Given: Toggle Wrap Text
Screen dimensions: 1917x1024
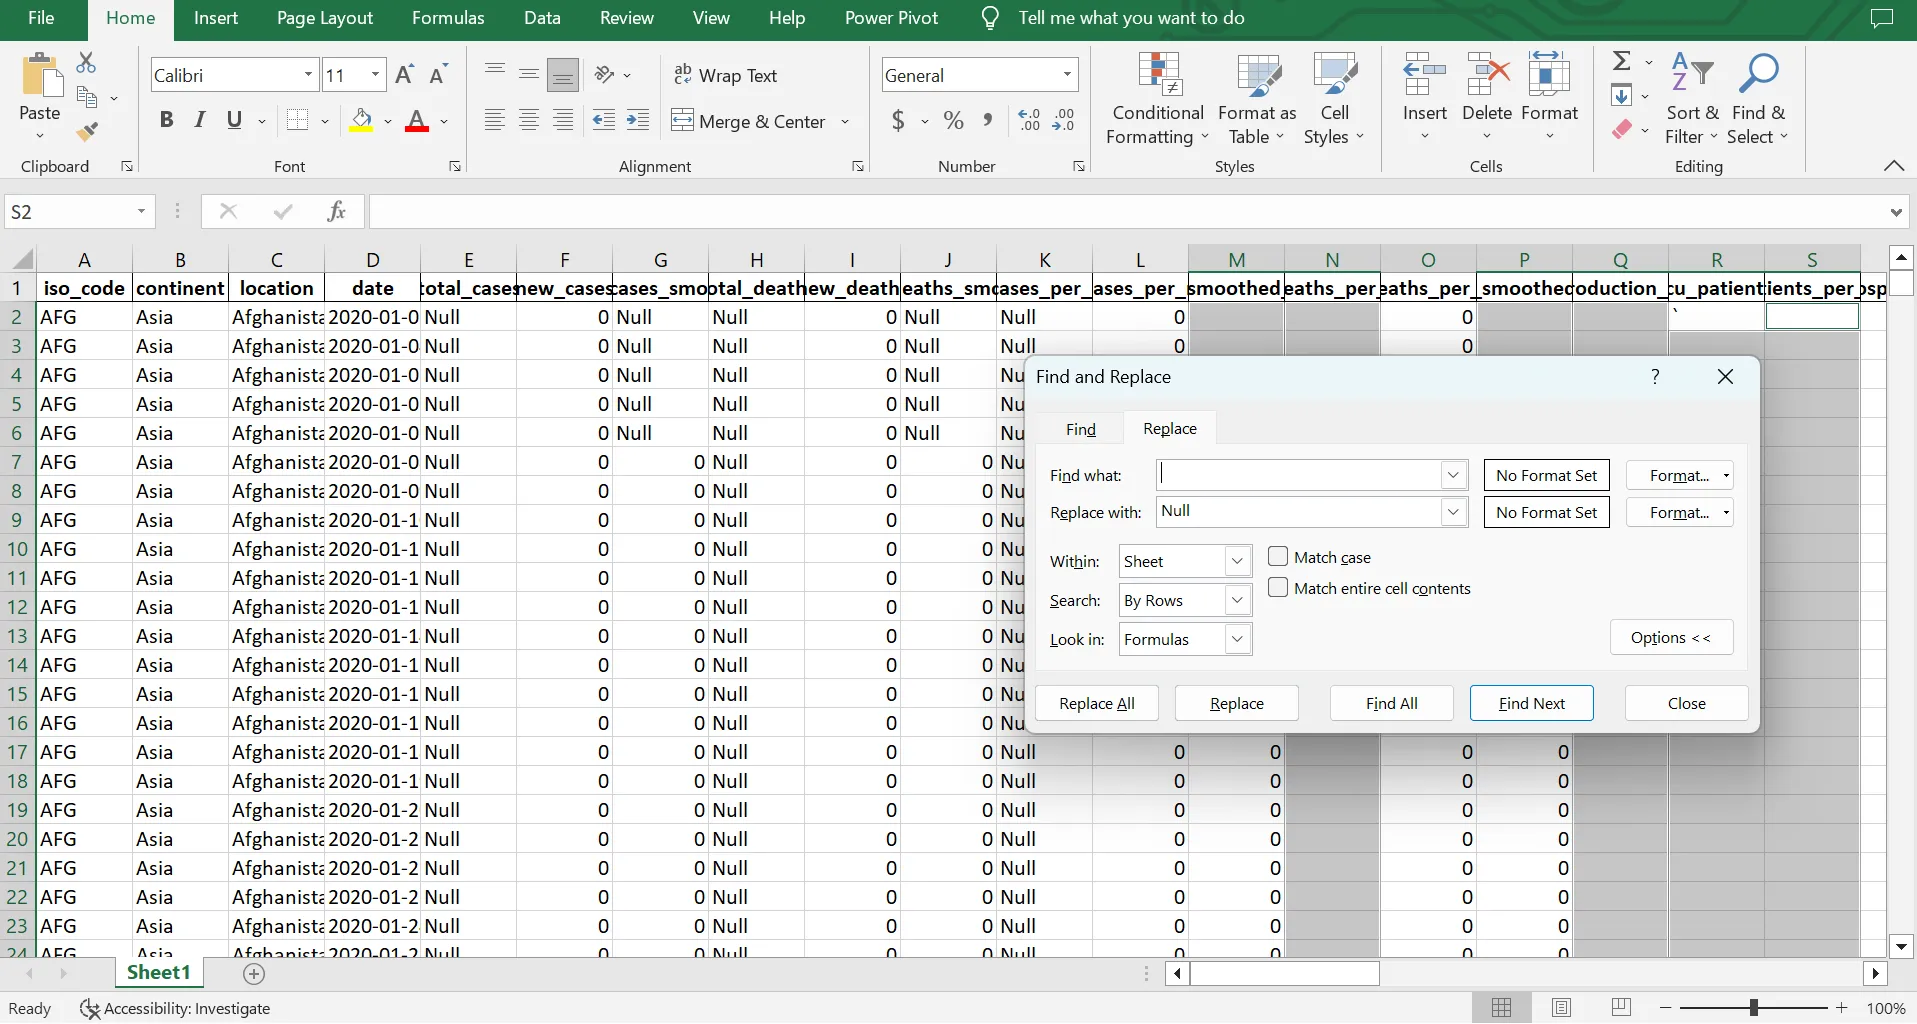Looking at the screenshot, I should click(725, 76).
